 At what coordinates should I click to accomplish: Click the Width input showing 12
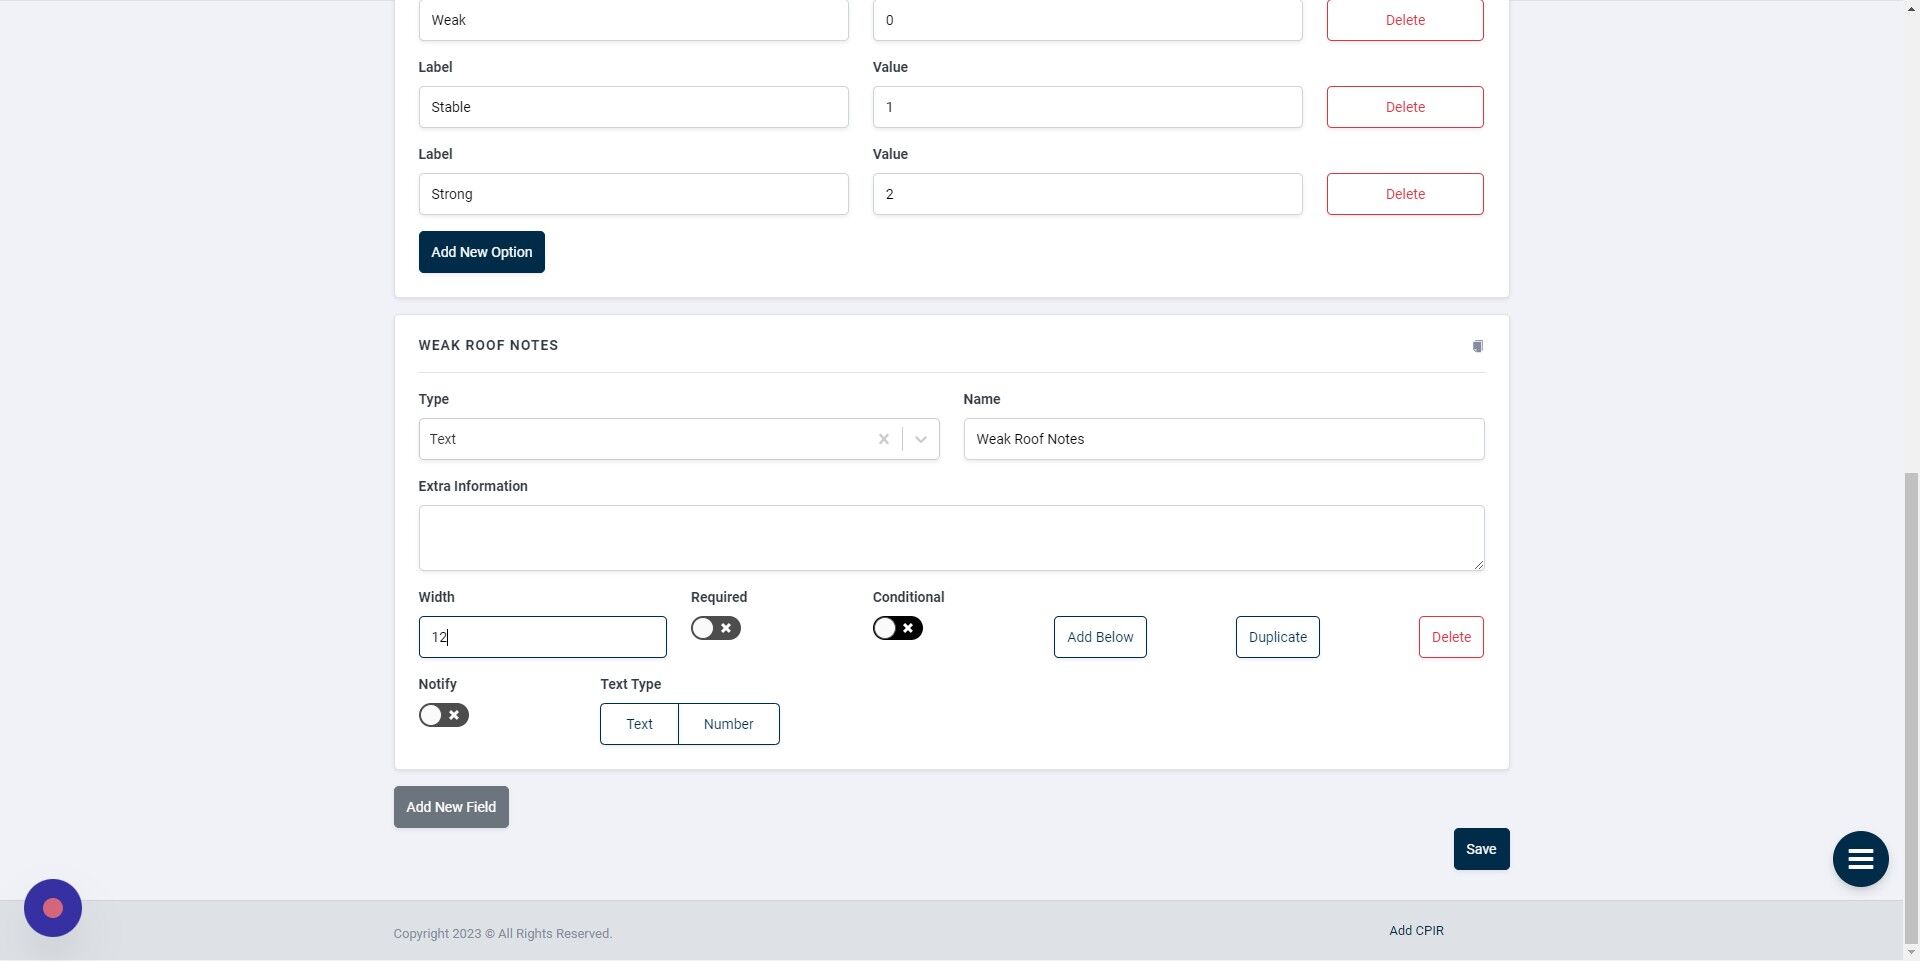(x=543, y=637)
